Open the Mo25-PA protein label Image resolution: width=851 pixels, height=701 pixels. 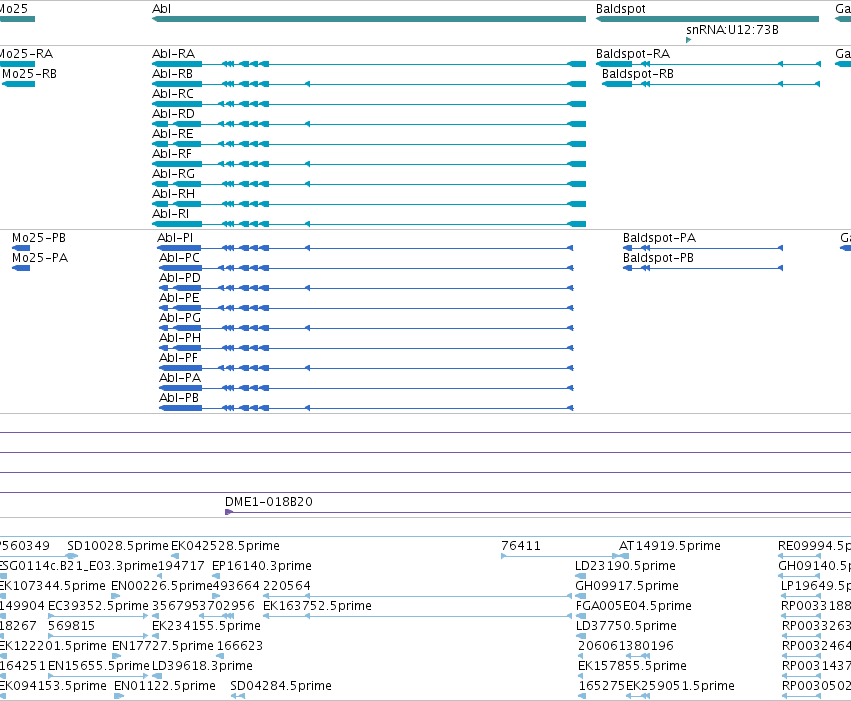coord(40,258)
